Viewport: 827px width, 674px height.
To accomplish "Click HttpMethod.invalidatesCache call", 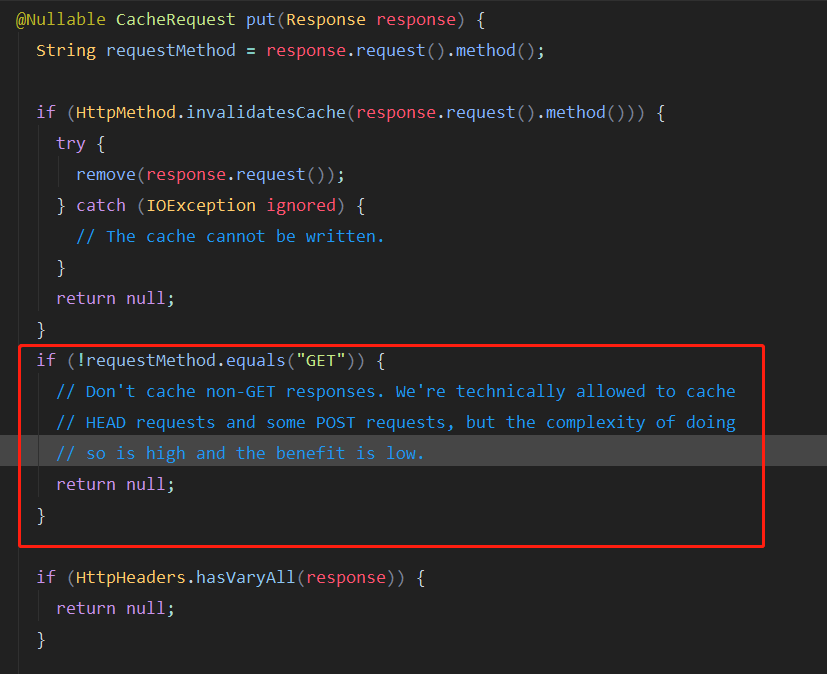I will (210, 113).
